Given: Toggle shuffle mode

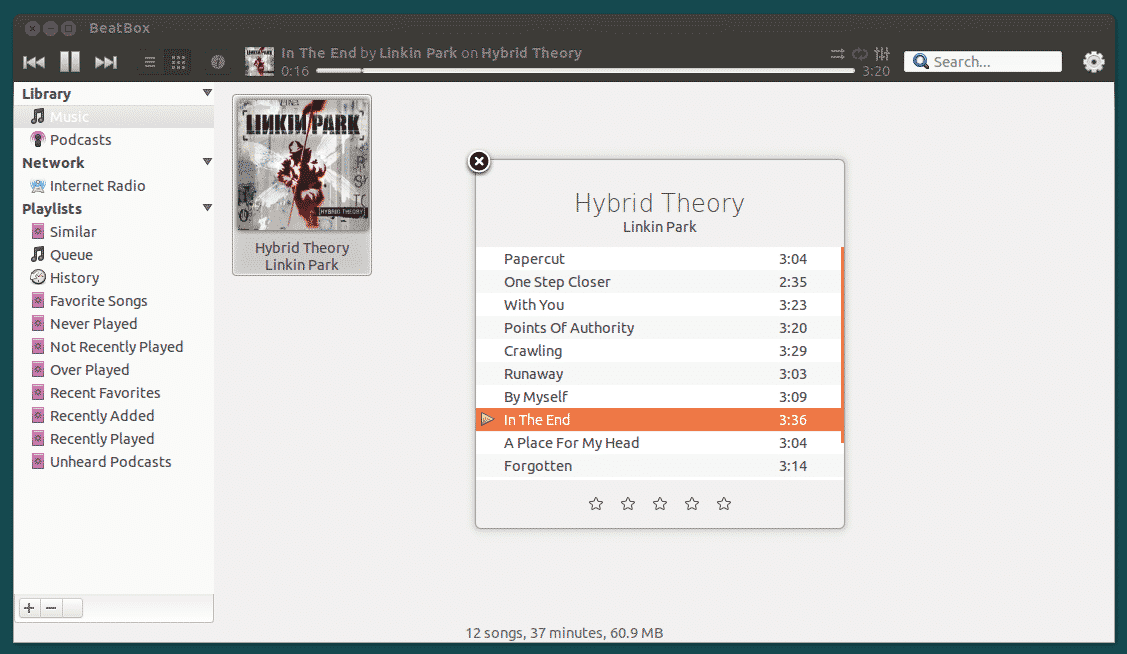Looking at the screenshot, I should 837,54.
